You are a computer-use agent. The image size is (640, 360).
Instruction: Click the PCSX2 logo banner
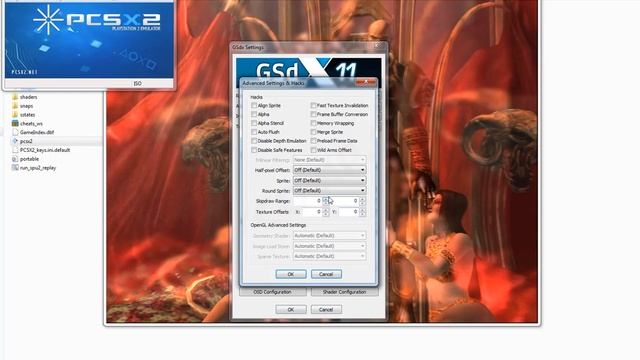89,40
